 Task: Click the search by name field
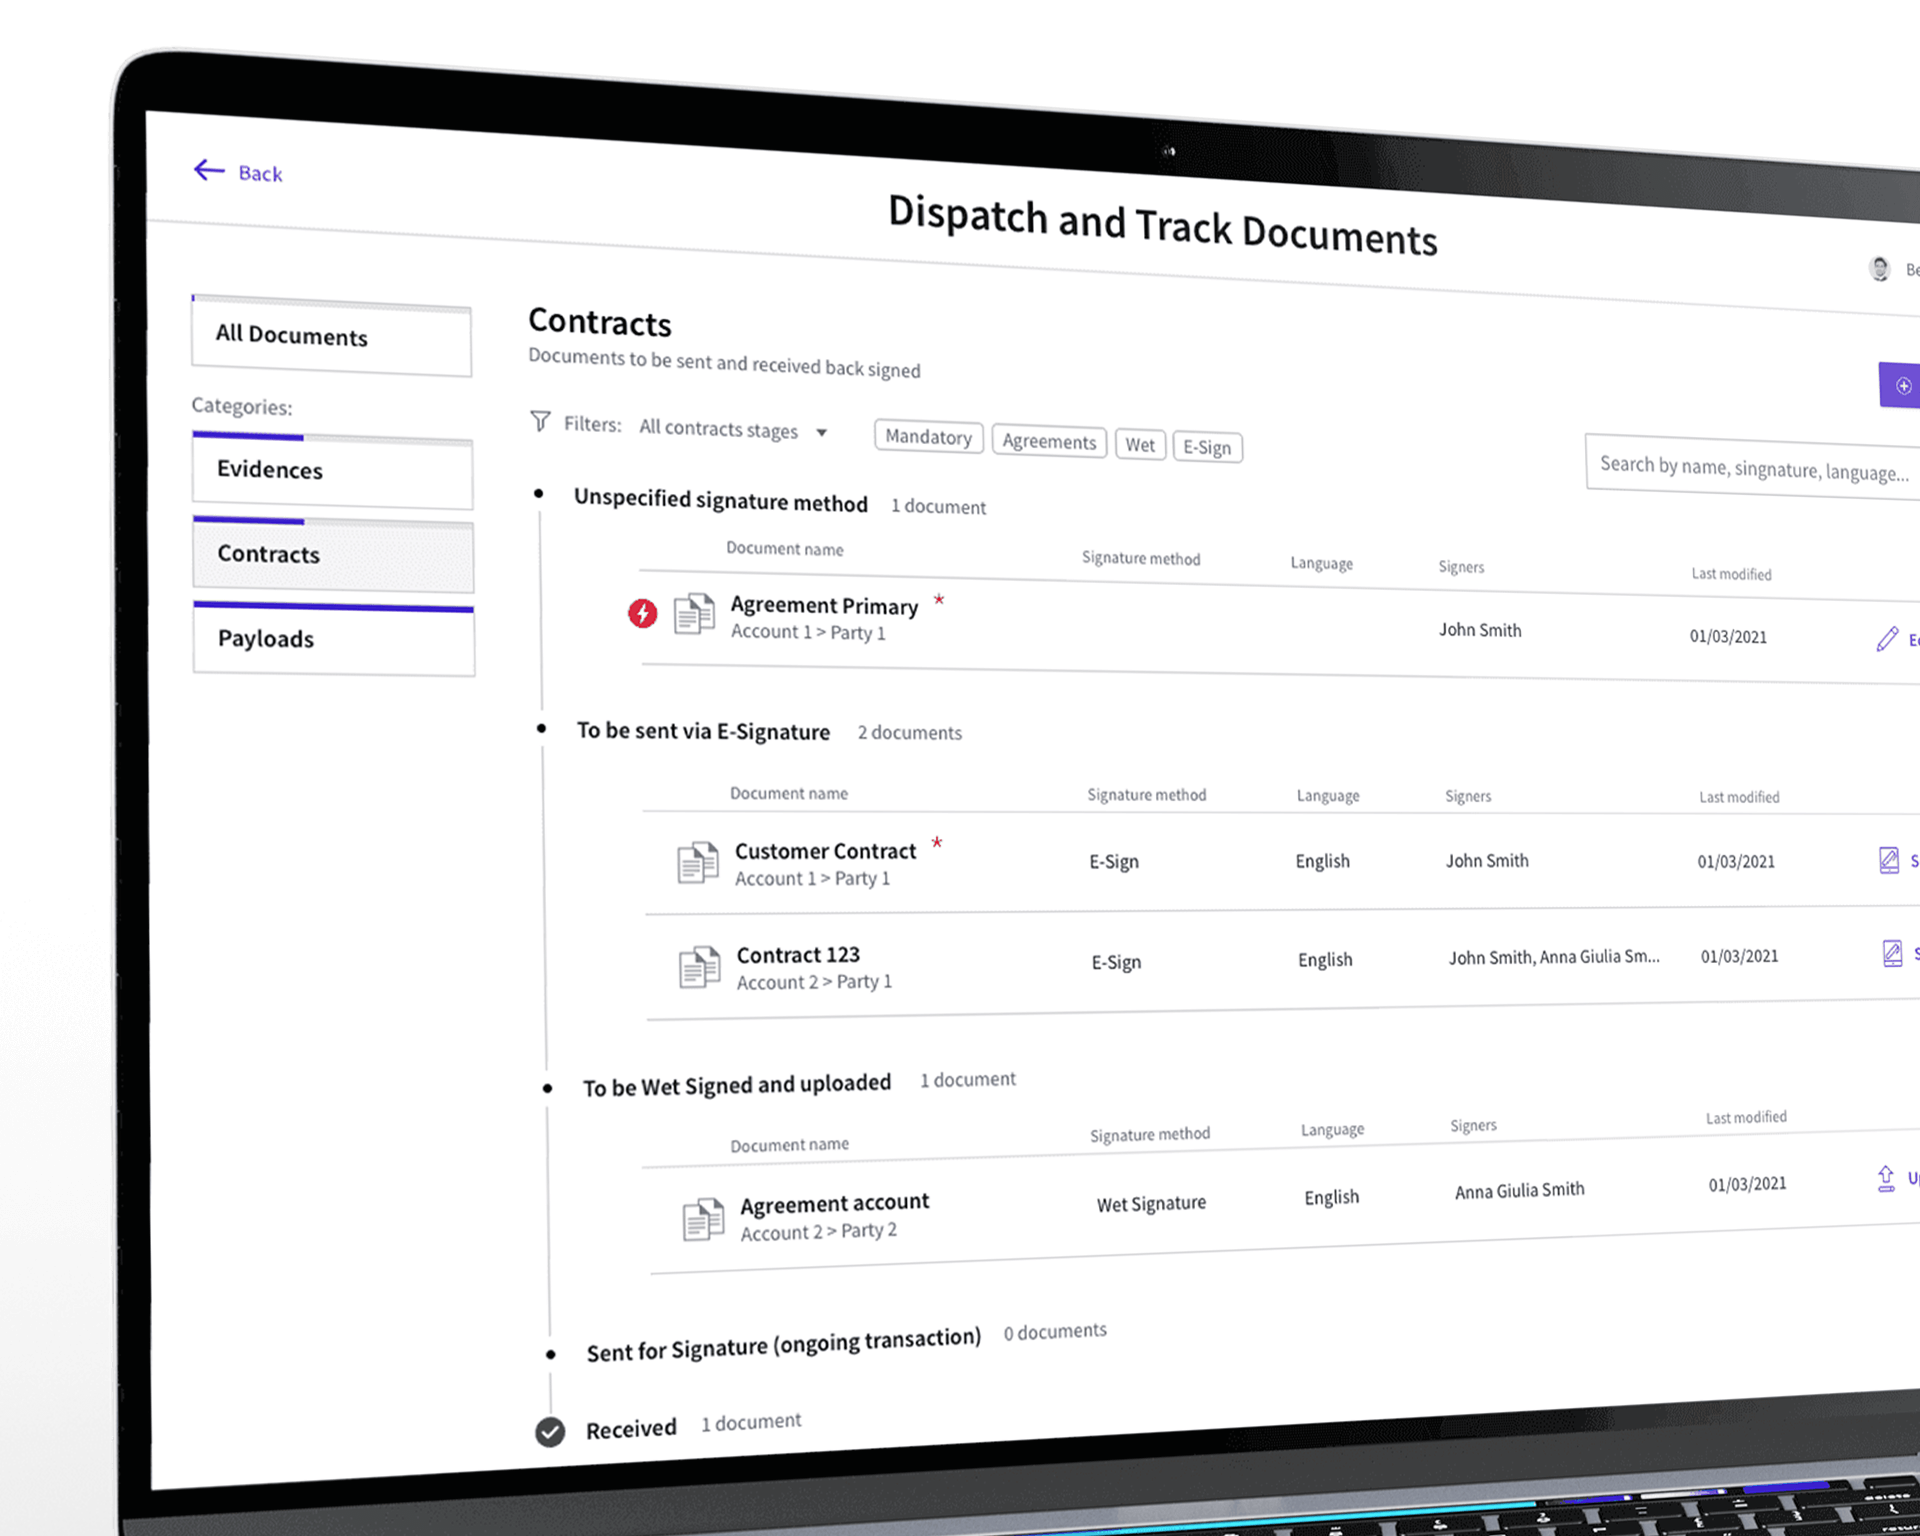[1752, 468]
